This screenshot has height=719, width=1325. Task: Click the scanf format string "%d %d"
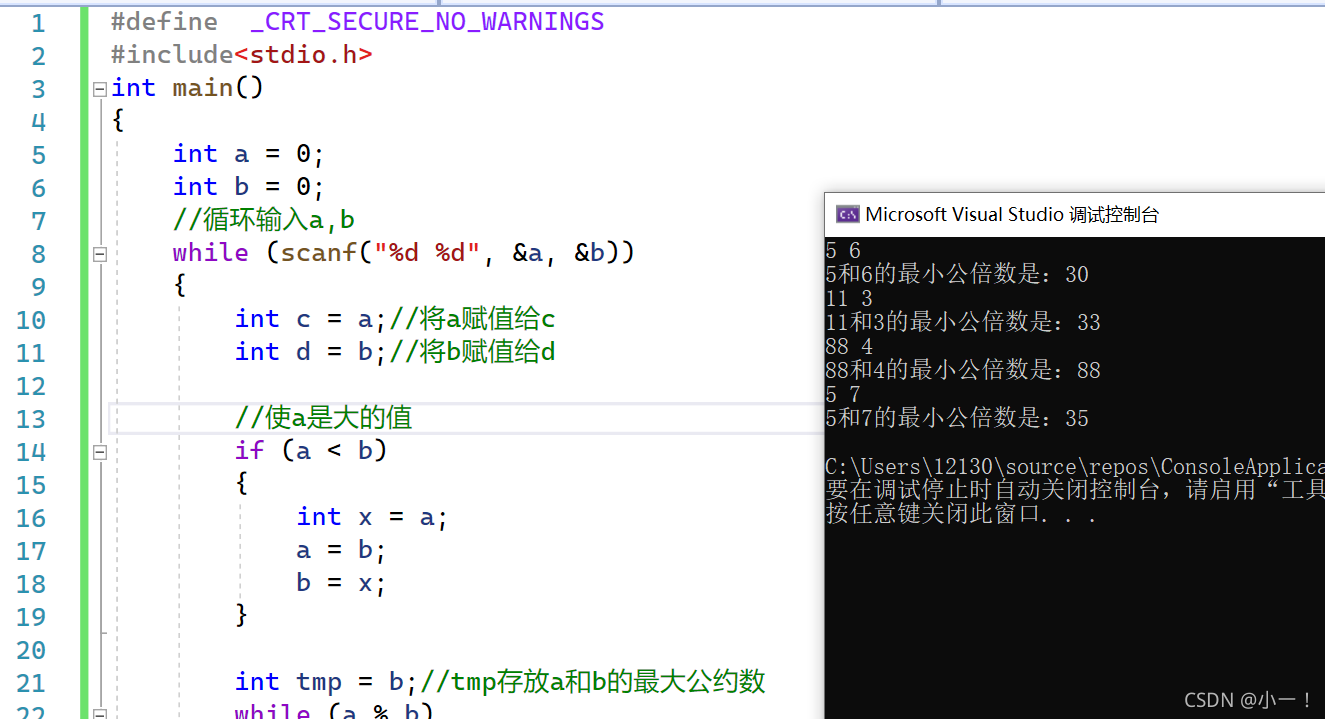click(428, 253)
